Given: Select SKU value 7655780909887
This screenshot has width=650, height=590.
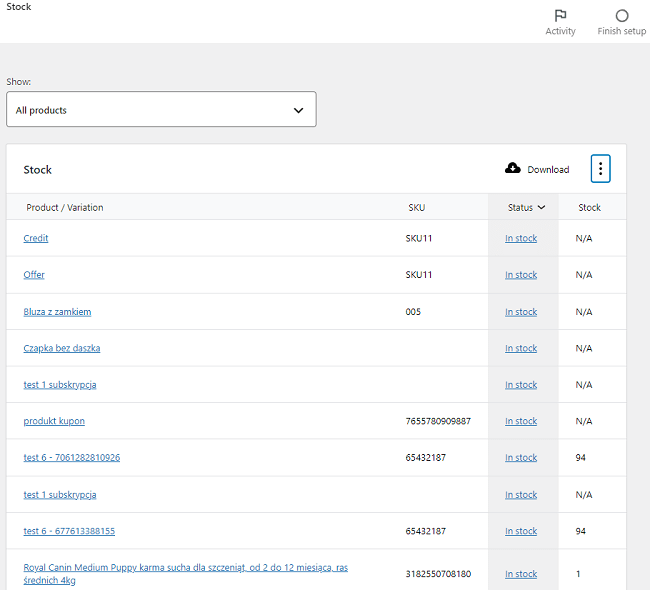Looking at the screenshot, I should pos(438,421).
